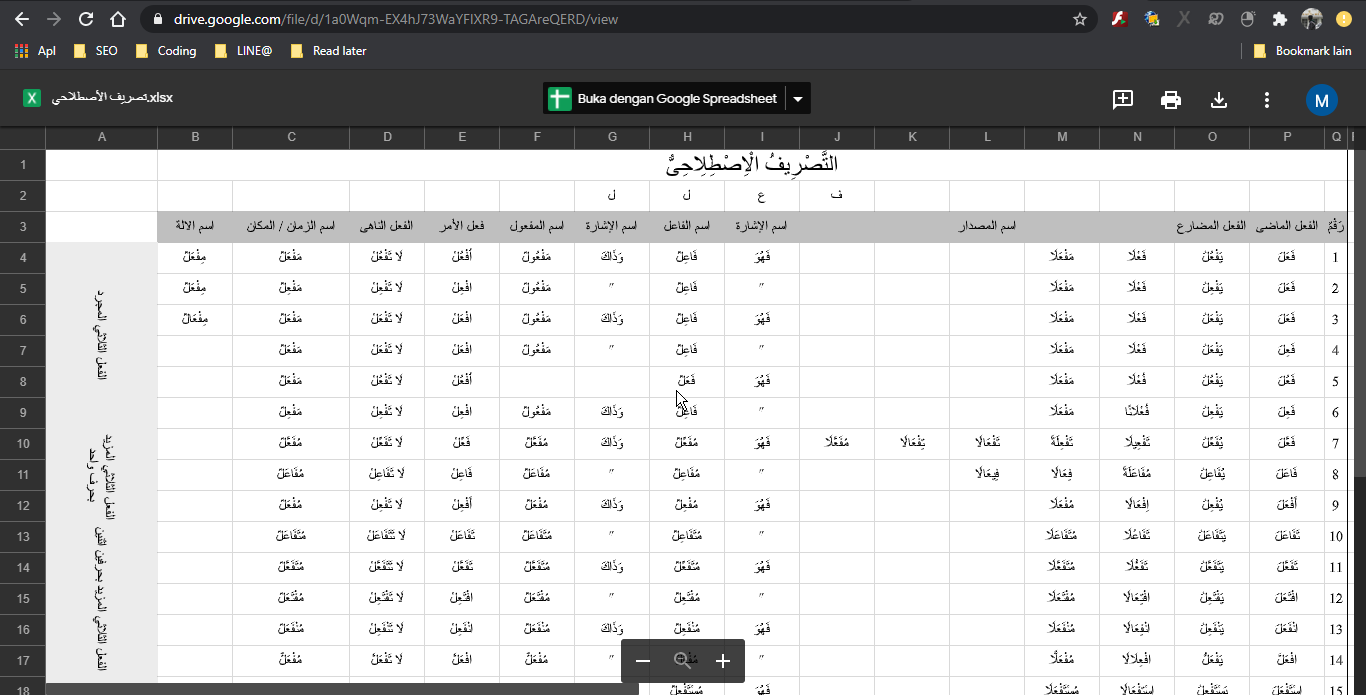This screenshot has width=1366, height=695.
Task: Click number 12 in column Q
Action: pyautogui.click(x=1335, y=598)
